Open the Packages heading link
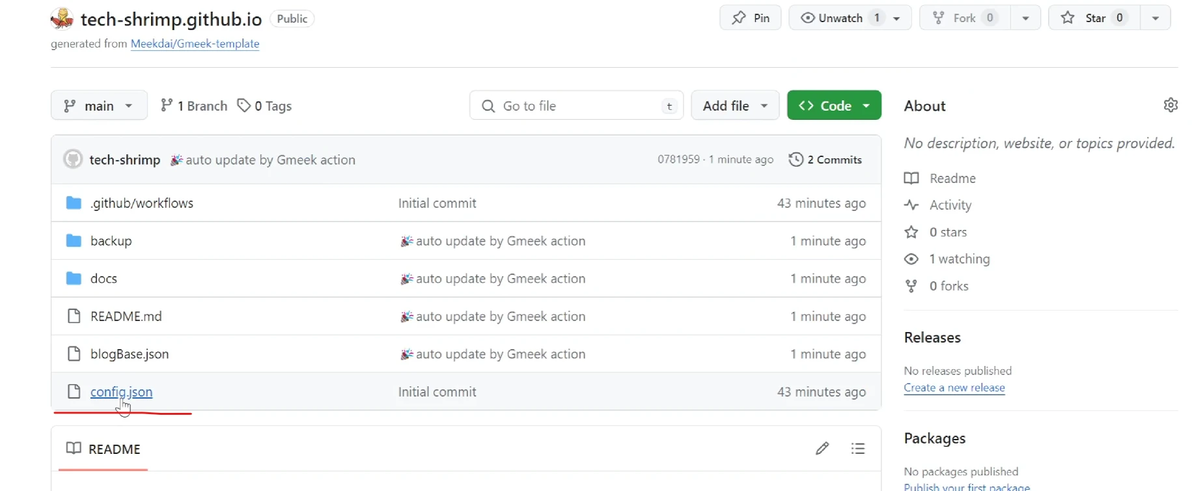Image resolution: width=1192 pixels, height=491 pixels. [934, 438]
